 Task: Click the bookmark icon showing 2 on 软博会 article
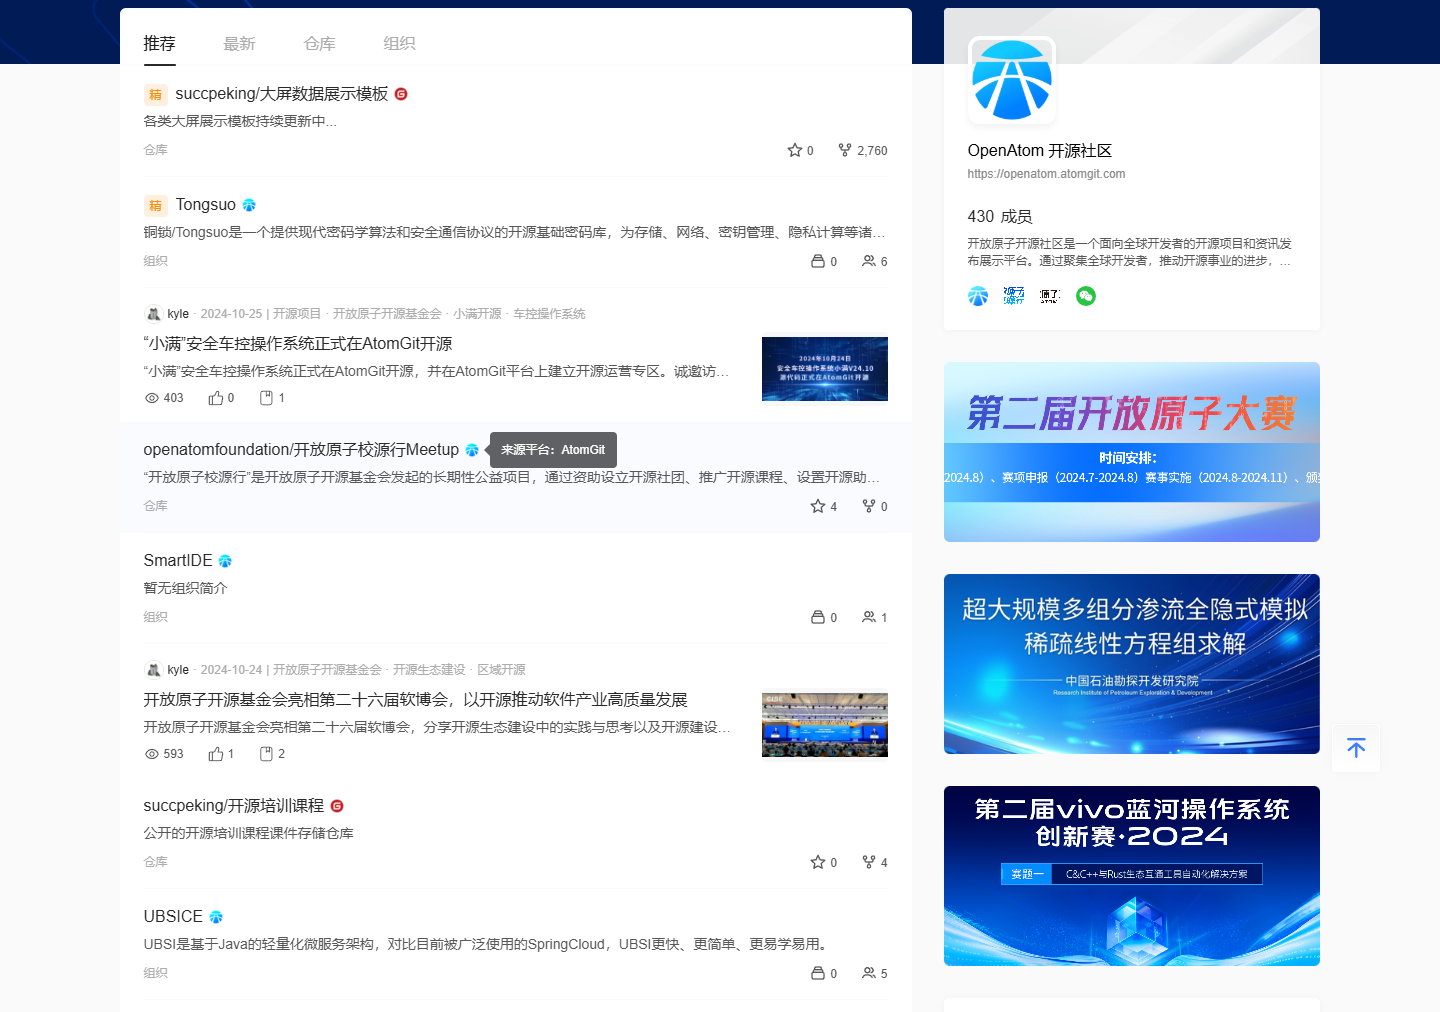pos(266,754)
